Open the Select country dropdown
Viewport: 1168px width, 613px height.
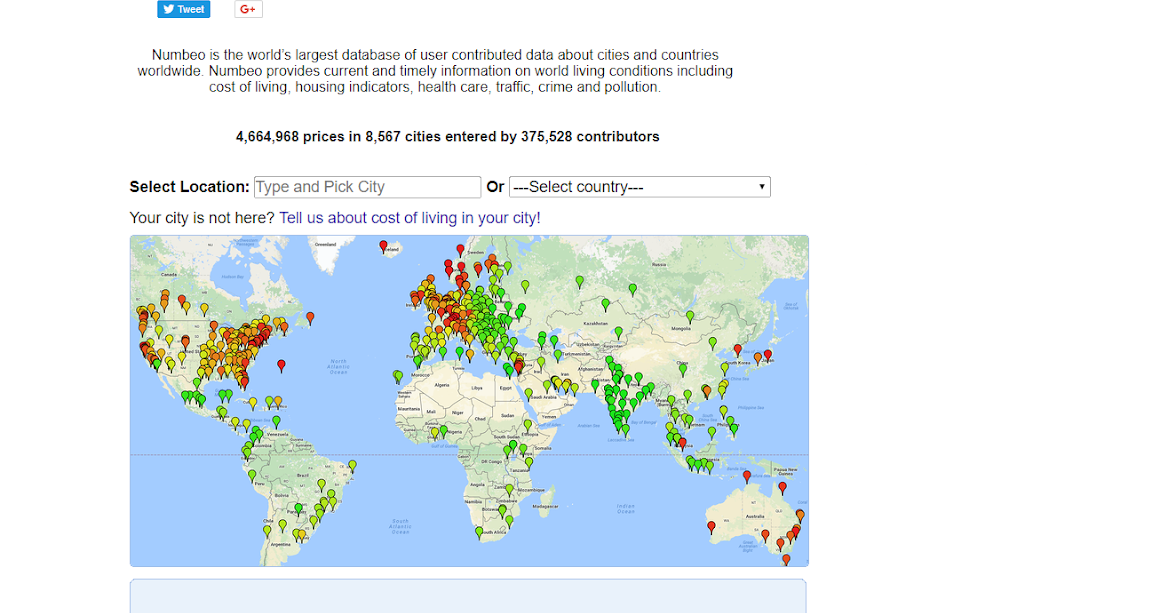(x=639, y=186)
